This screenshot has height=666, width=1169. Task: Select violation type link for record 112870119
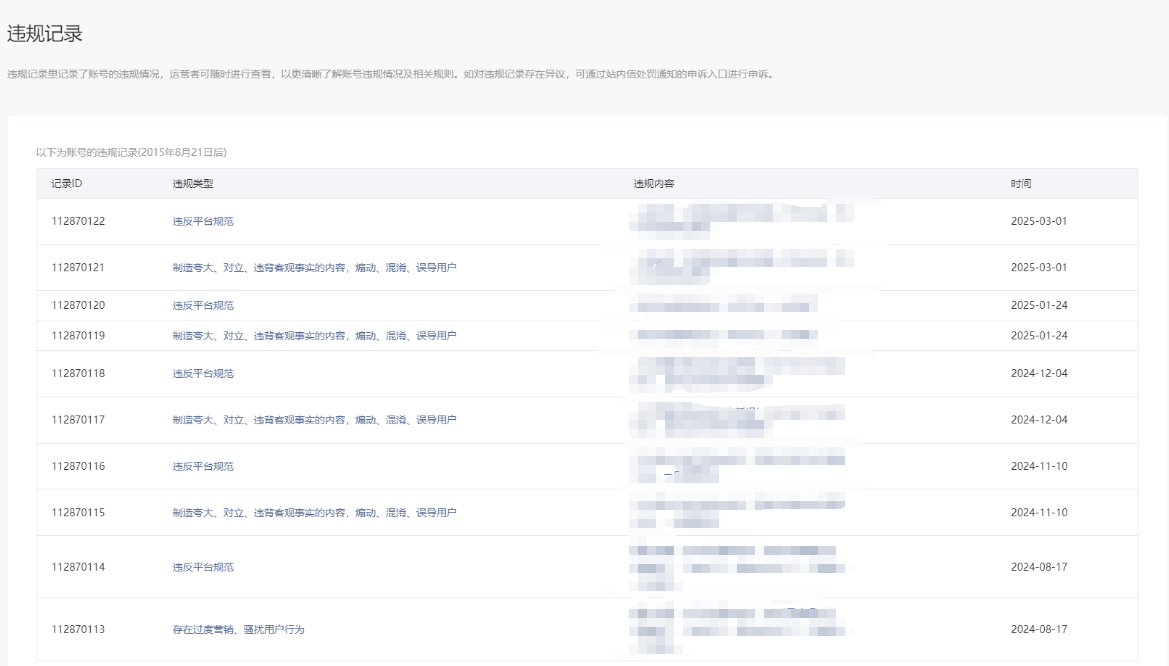click(314, 335)
